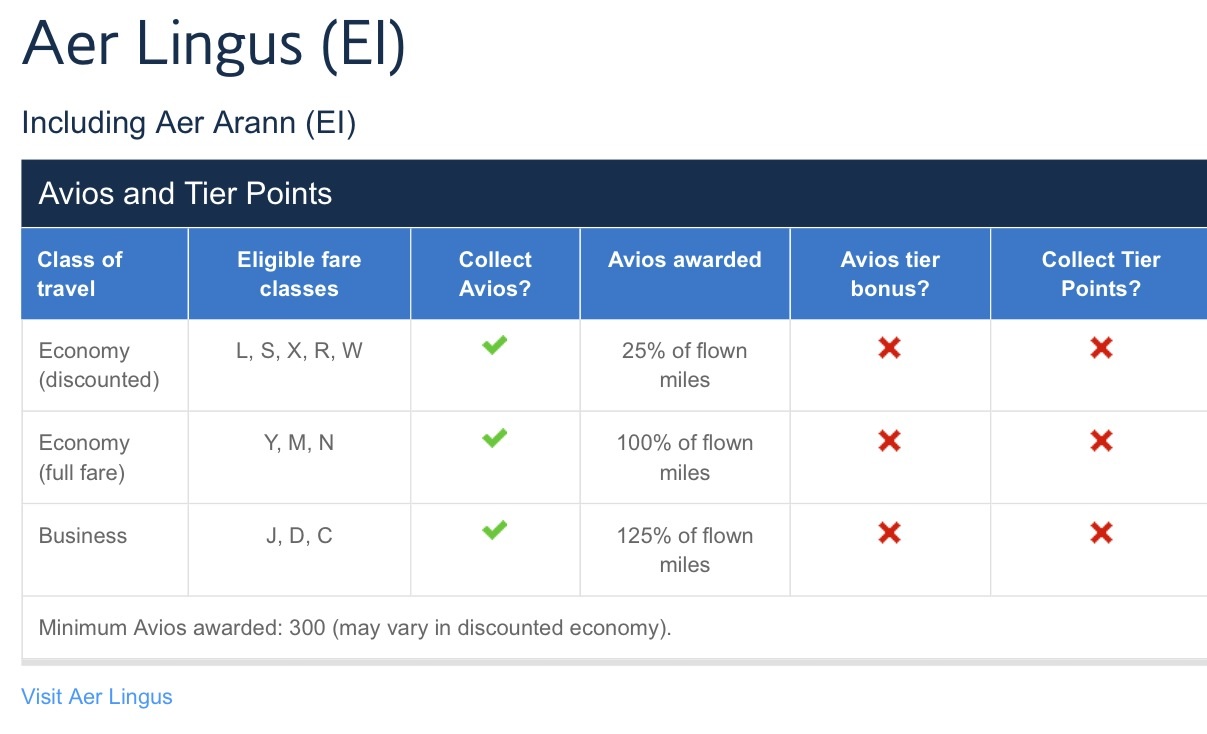The image size is (1207, 734).
Task: Click green checkmark in Business row
Action: [x=494, y=530]
